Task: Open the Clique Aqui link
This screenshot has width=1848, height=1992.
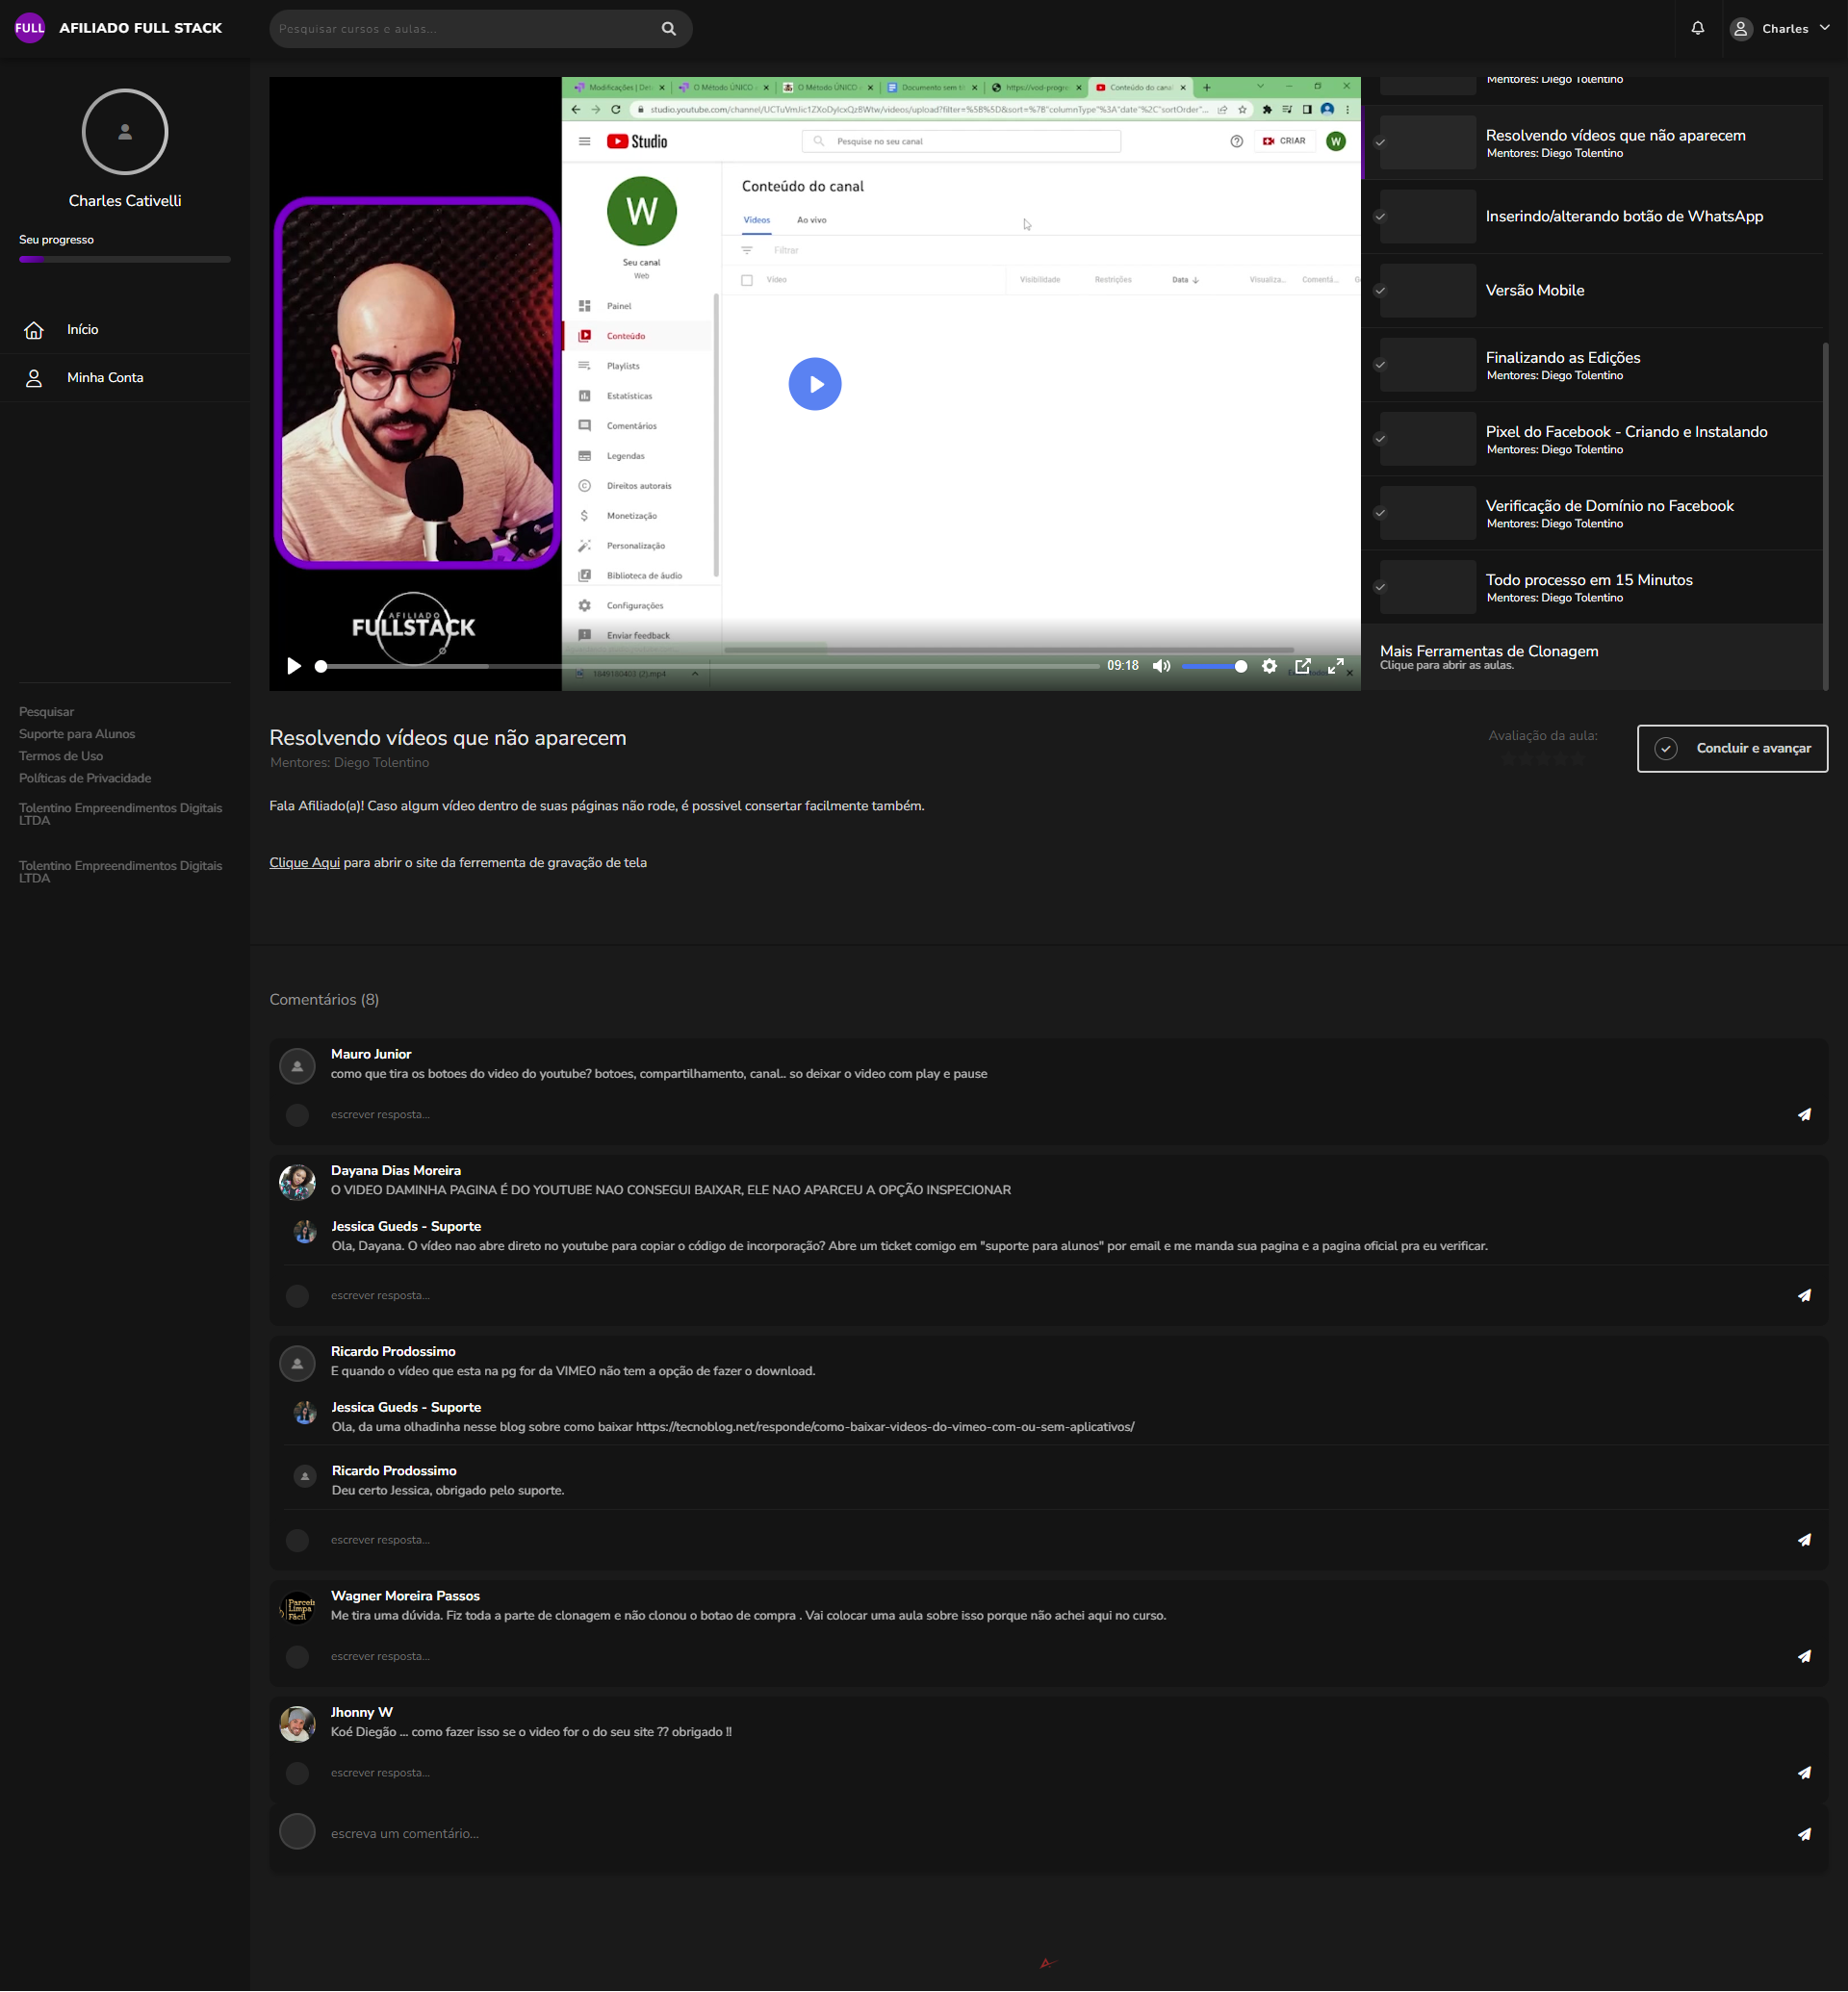Action: point(304,863)
